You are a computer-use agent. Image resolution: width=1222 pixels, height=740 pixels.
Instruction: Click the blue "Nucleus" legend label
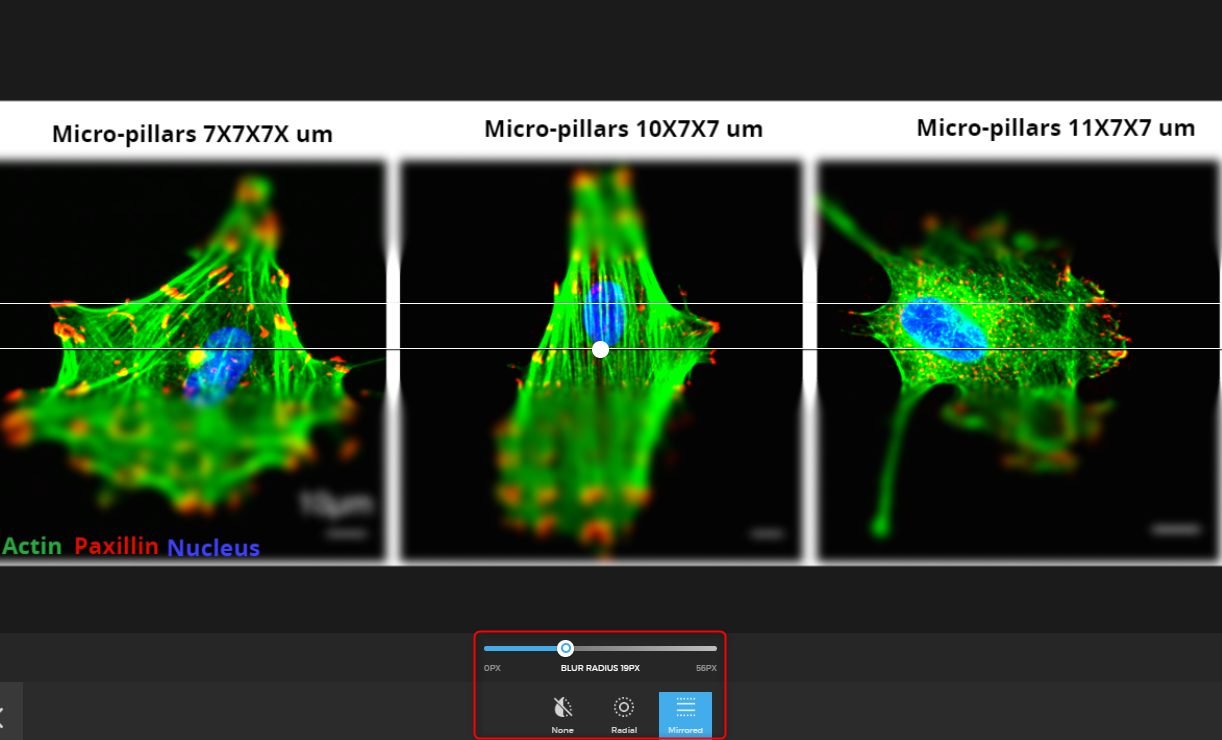pos(213,548)
